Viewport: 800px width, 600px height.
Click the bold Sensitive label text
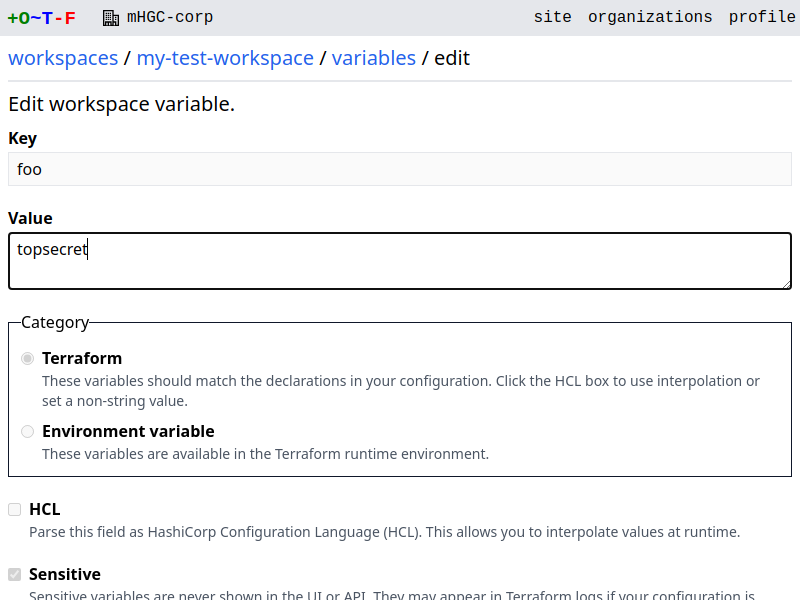click(x=65, y=574)
